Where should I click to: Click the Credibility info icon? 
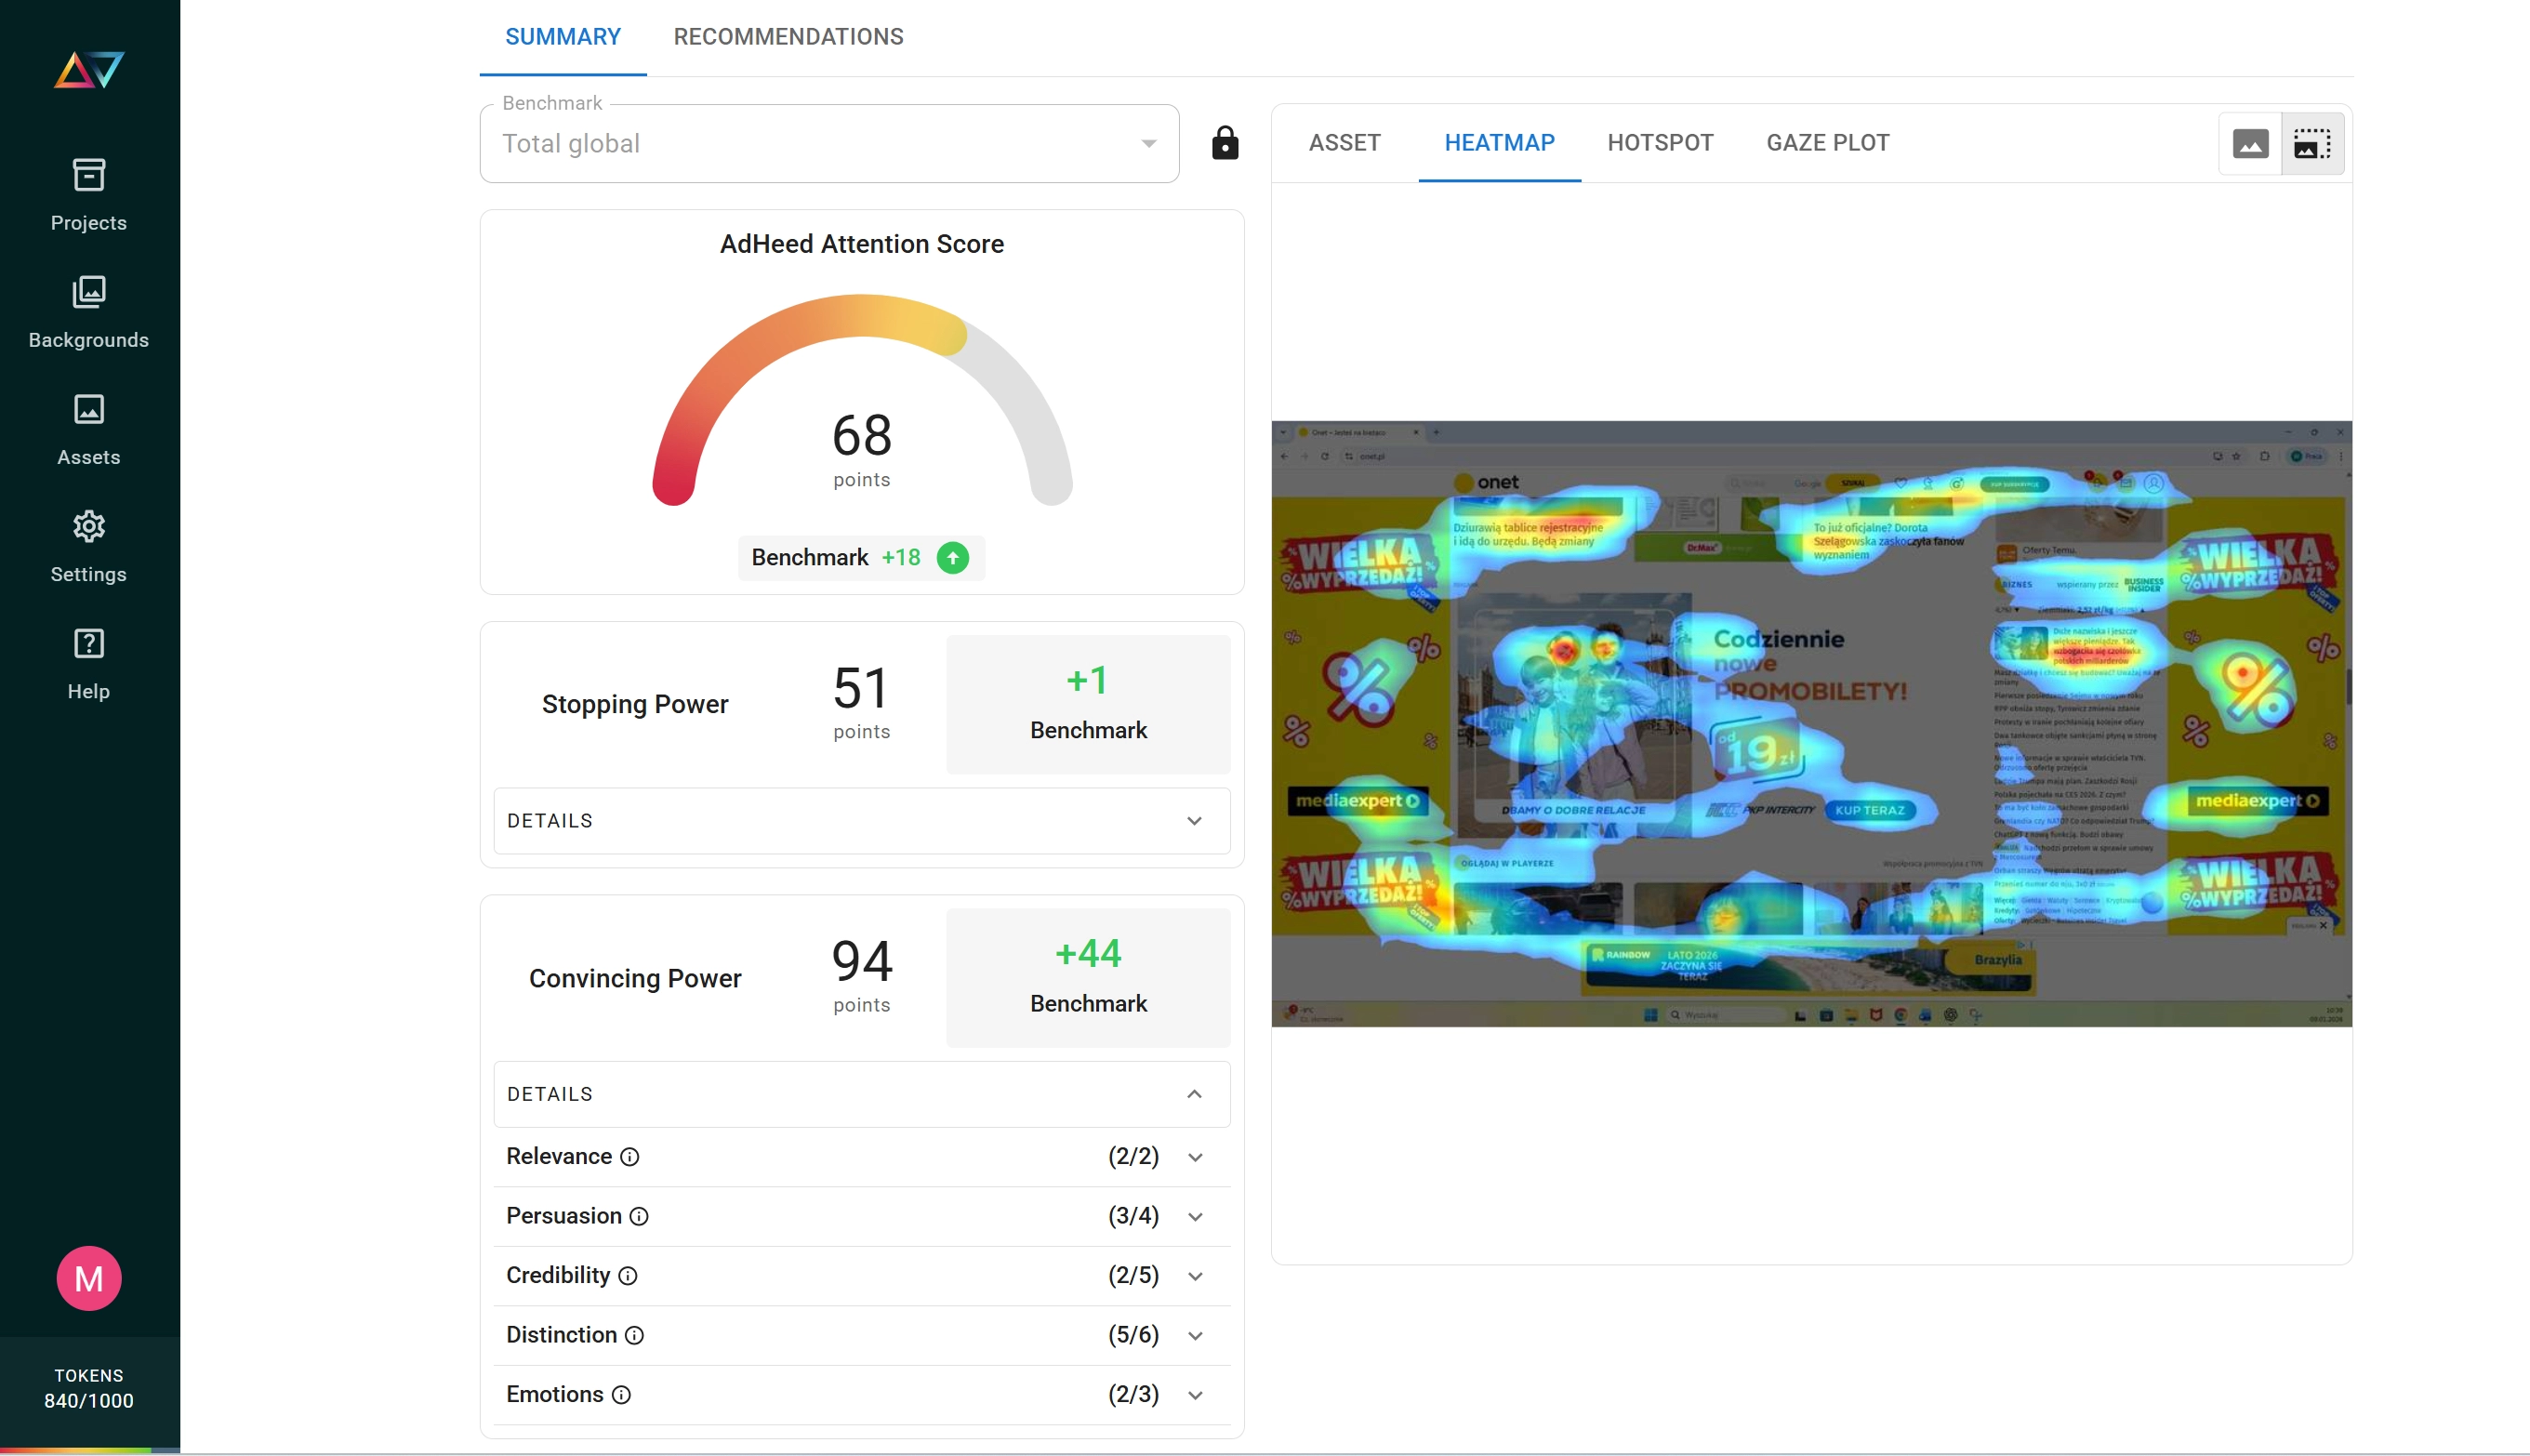[627, 1276]
